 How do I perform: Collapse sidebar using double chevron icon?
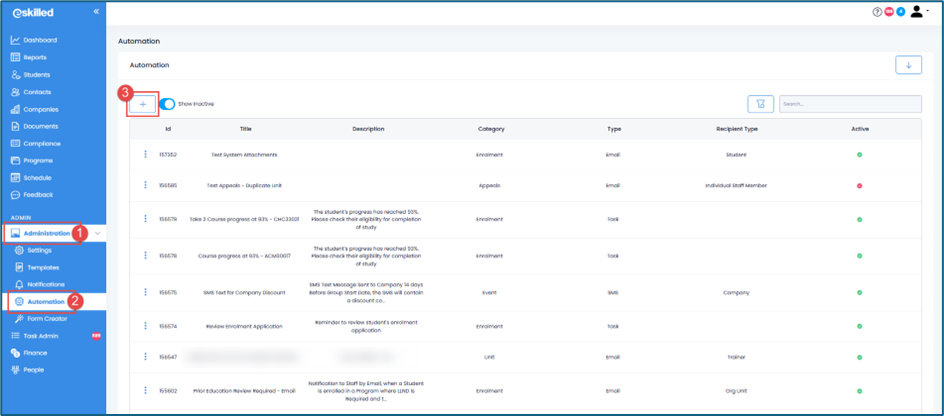[x=96, y=12]
